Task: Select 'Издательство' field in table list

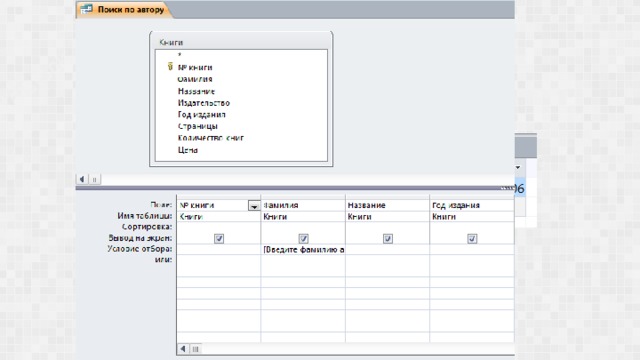Action: pos(204,103)
